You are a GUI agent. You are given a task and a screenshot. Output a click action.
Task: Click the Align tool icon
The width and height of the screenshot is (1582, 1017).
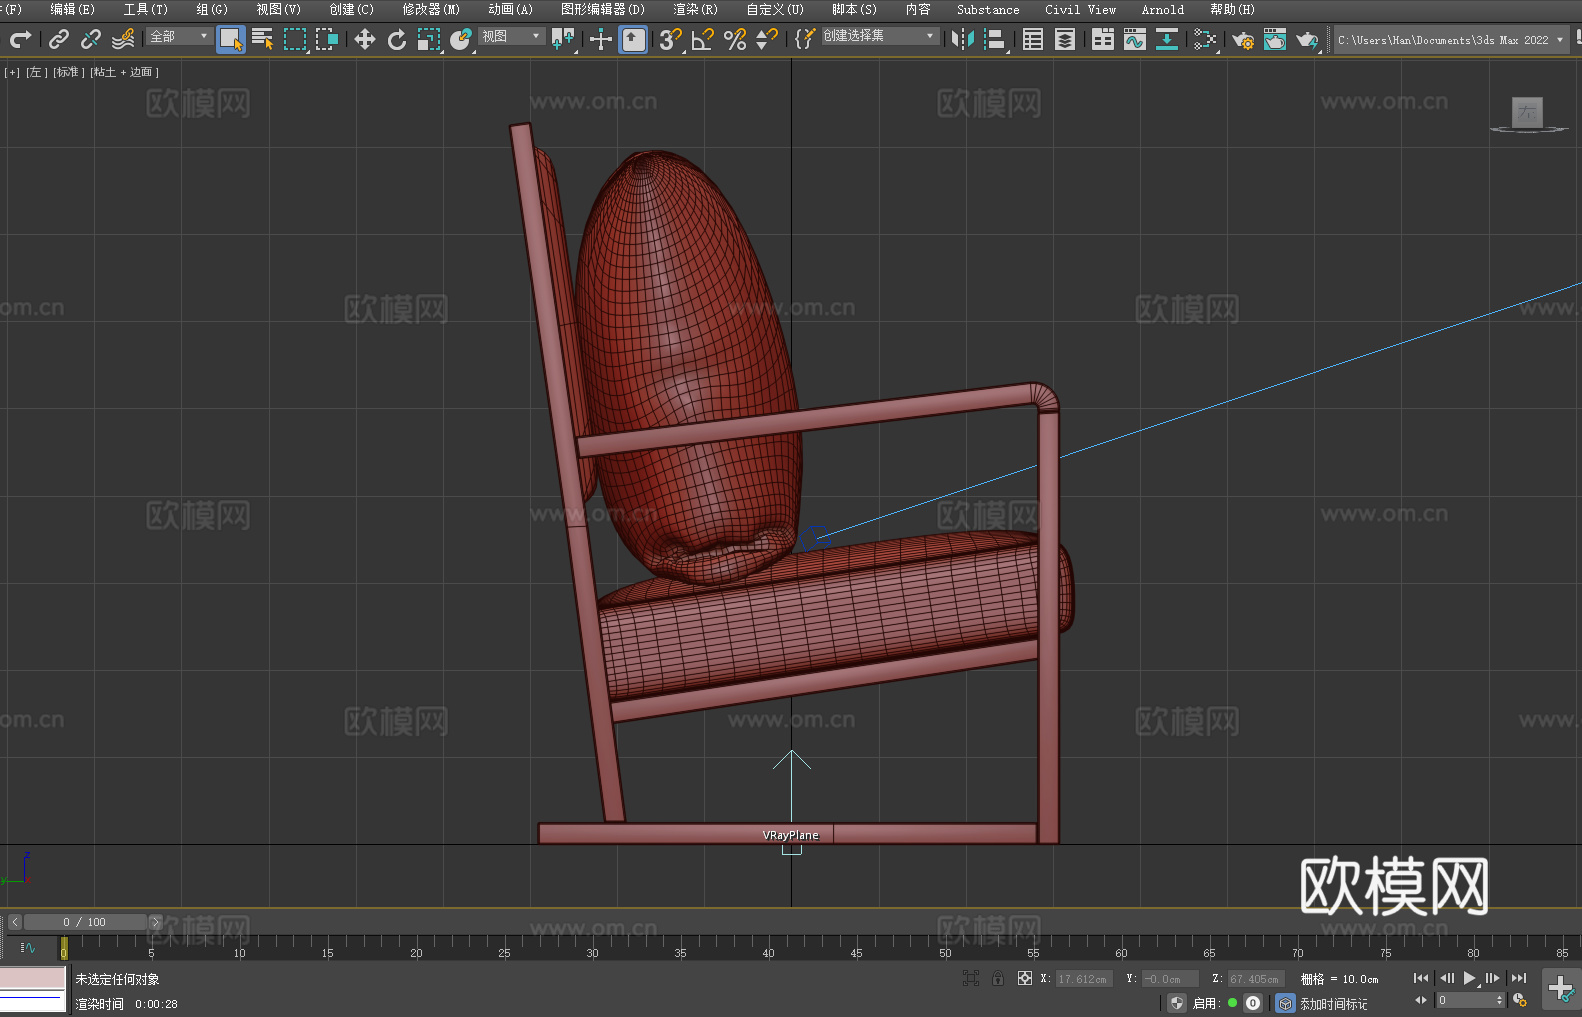pyautogui.click(x=995, y=39)
